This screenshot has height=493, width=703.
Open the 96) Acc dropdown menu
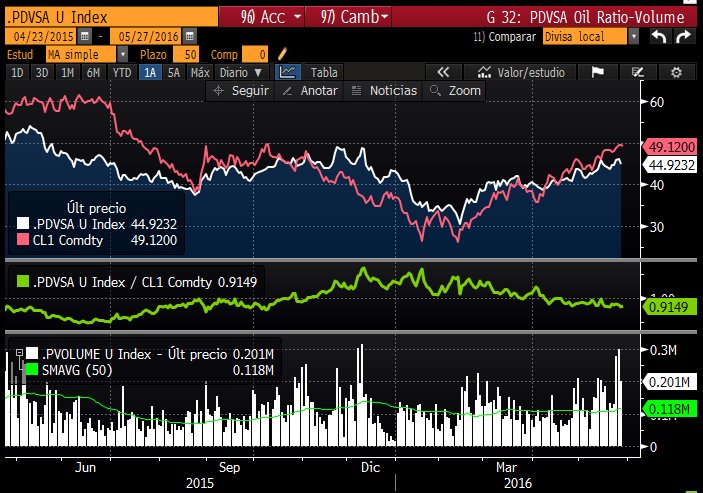point(262,17)
